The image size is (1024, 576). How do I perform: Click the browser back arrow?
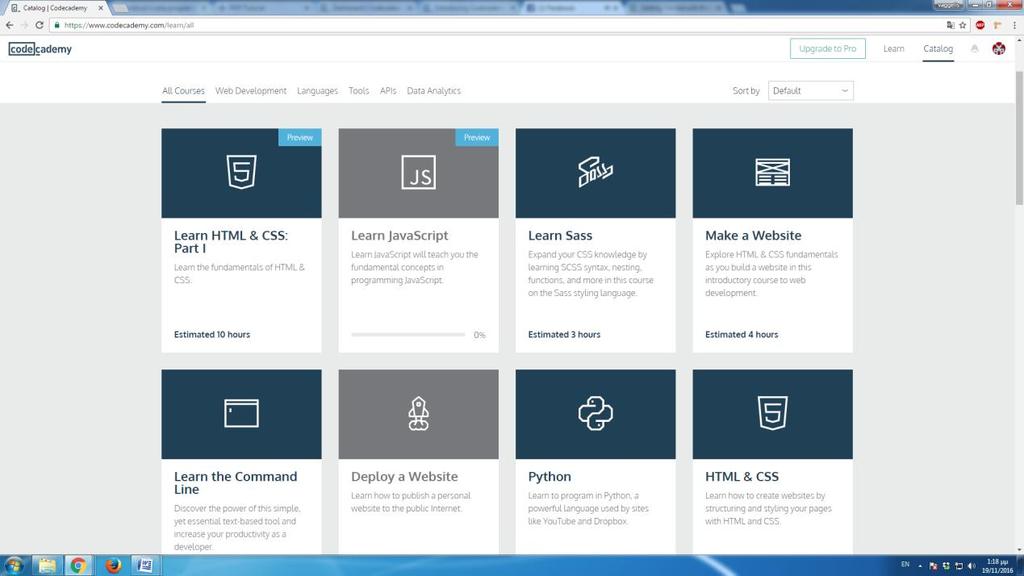9,25
